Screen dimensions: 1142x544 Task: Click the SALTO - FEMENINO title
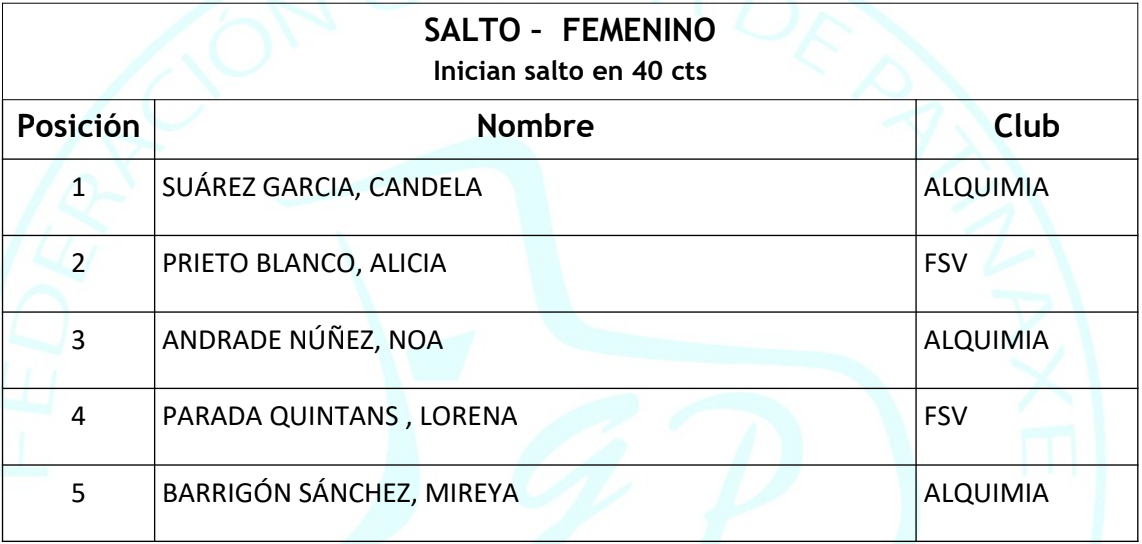coord(570,31)
